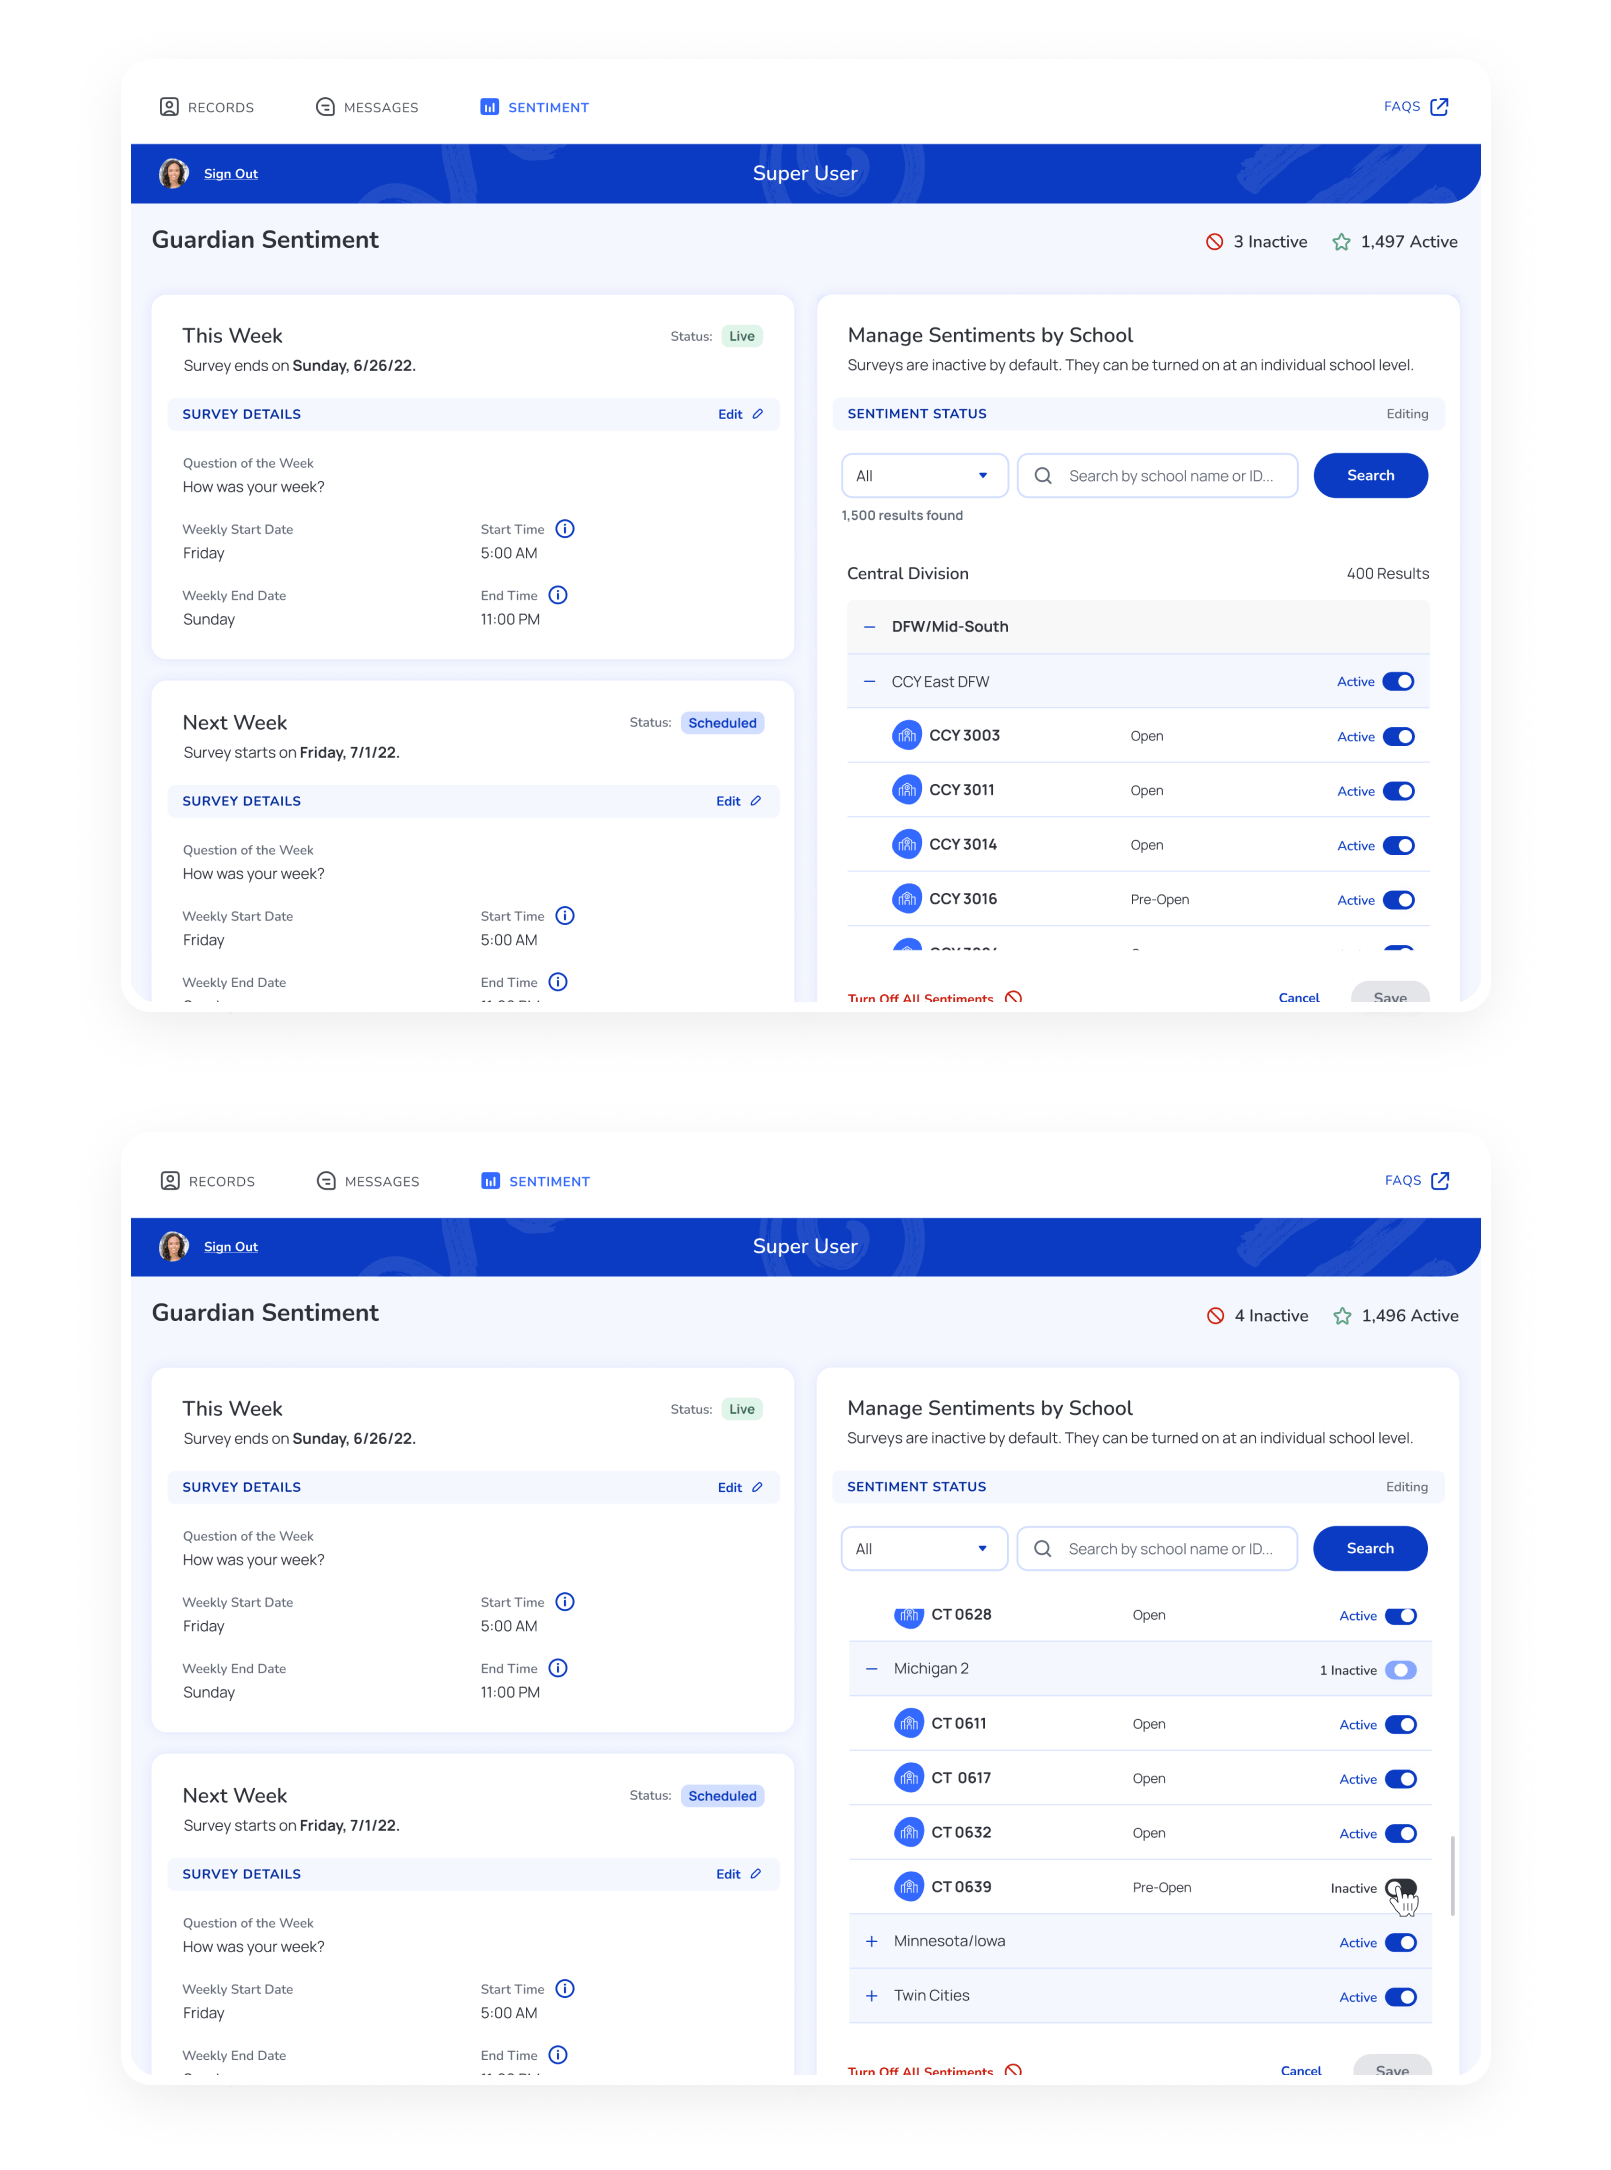This screenshot has width=1611, height=2170.
Task: Click school icon next to CCY 3016
Action: coord(907,899)
